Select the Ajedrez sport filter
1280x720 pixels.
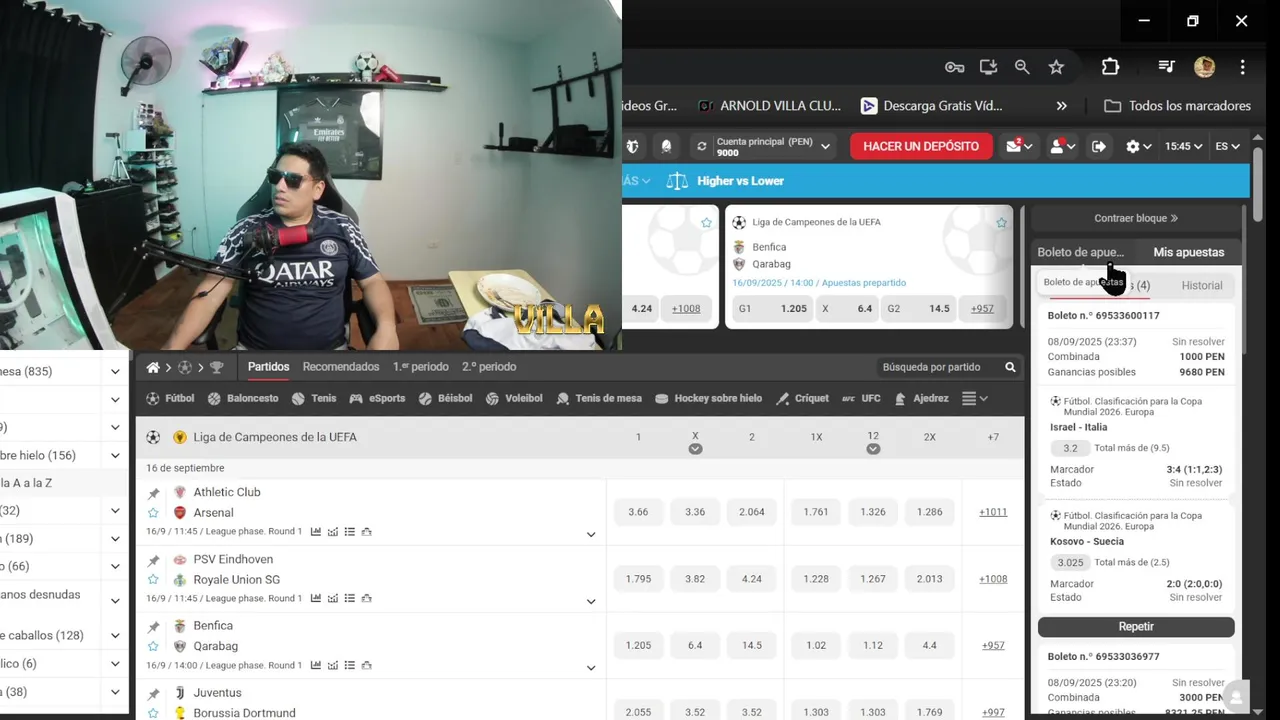point(921,398)
